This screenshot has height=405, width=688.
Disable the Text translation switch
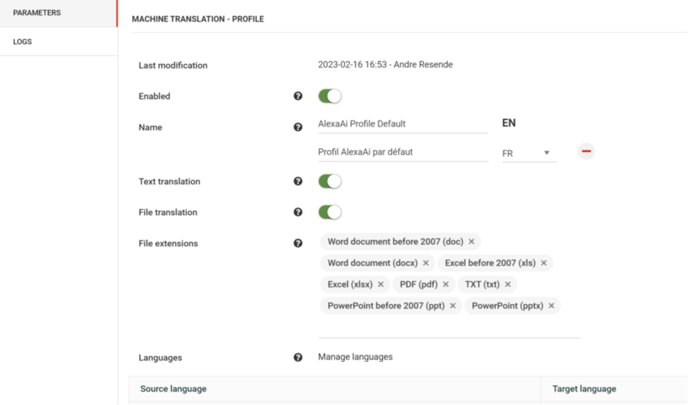330,181
